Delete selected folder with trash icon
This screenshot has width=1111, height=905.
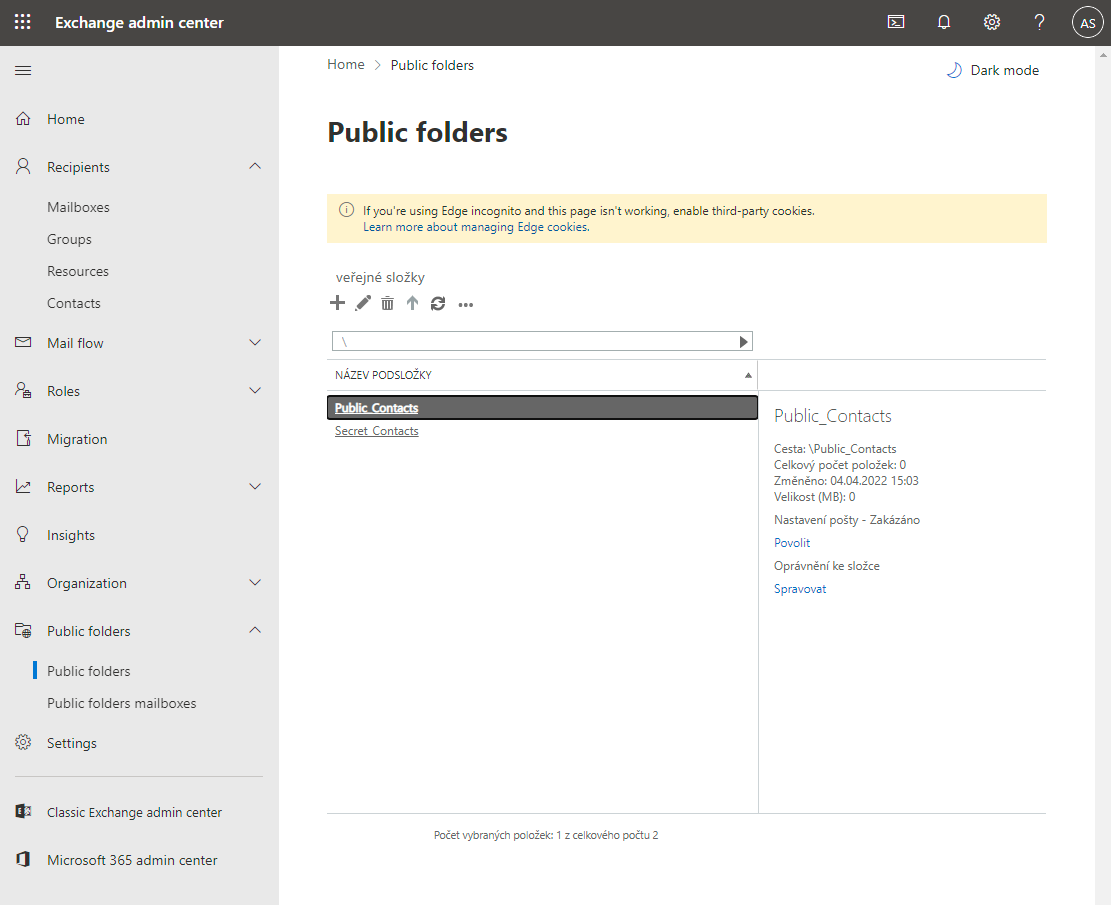tap(388, 303)
